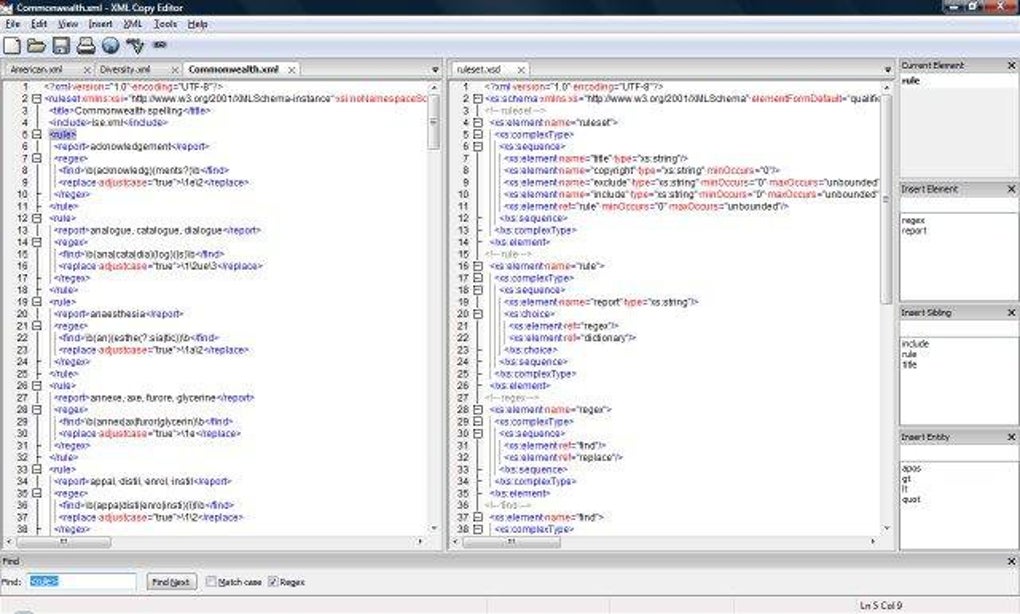The image size is (1020, 614).
Task: Create a new document with the New icon
Action: (x=12, y=46)
